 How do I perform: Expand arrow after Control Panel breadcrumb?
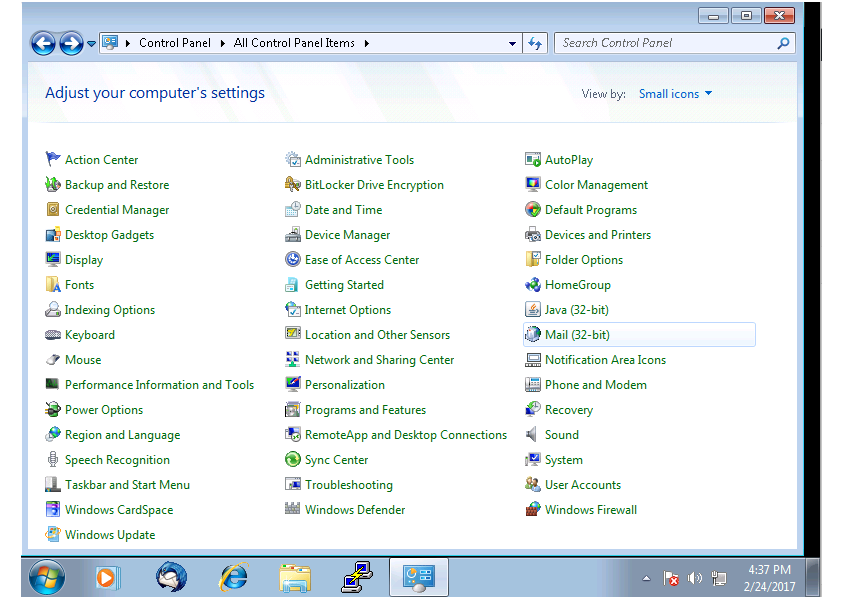222,43
